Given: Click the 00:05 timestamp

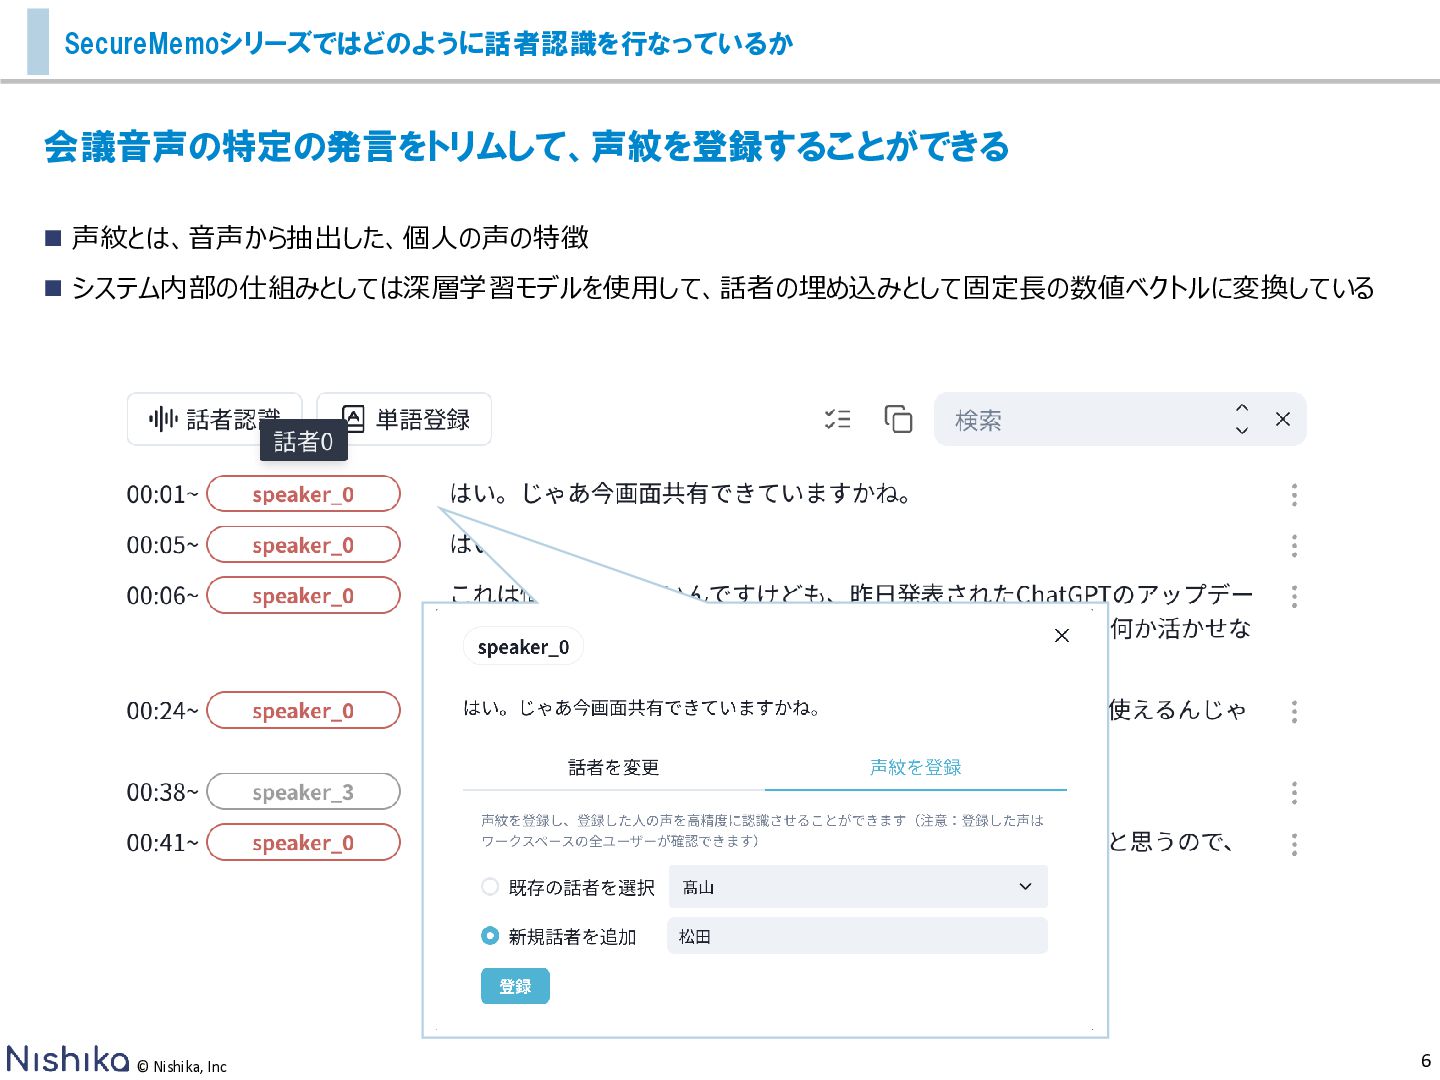Looking at the screenshot, I should click(x=161, y=545).
